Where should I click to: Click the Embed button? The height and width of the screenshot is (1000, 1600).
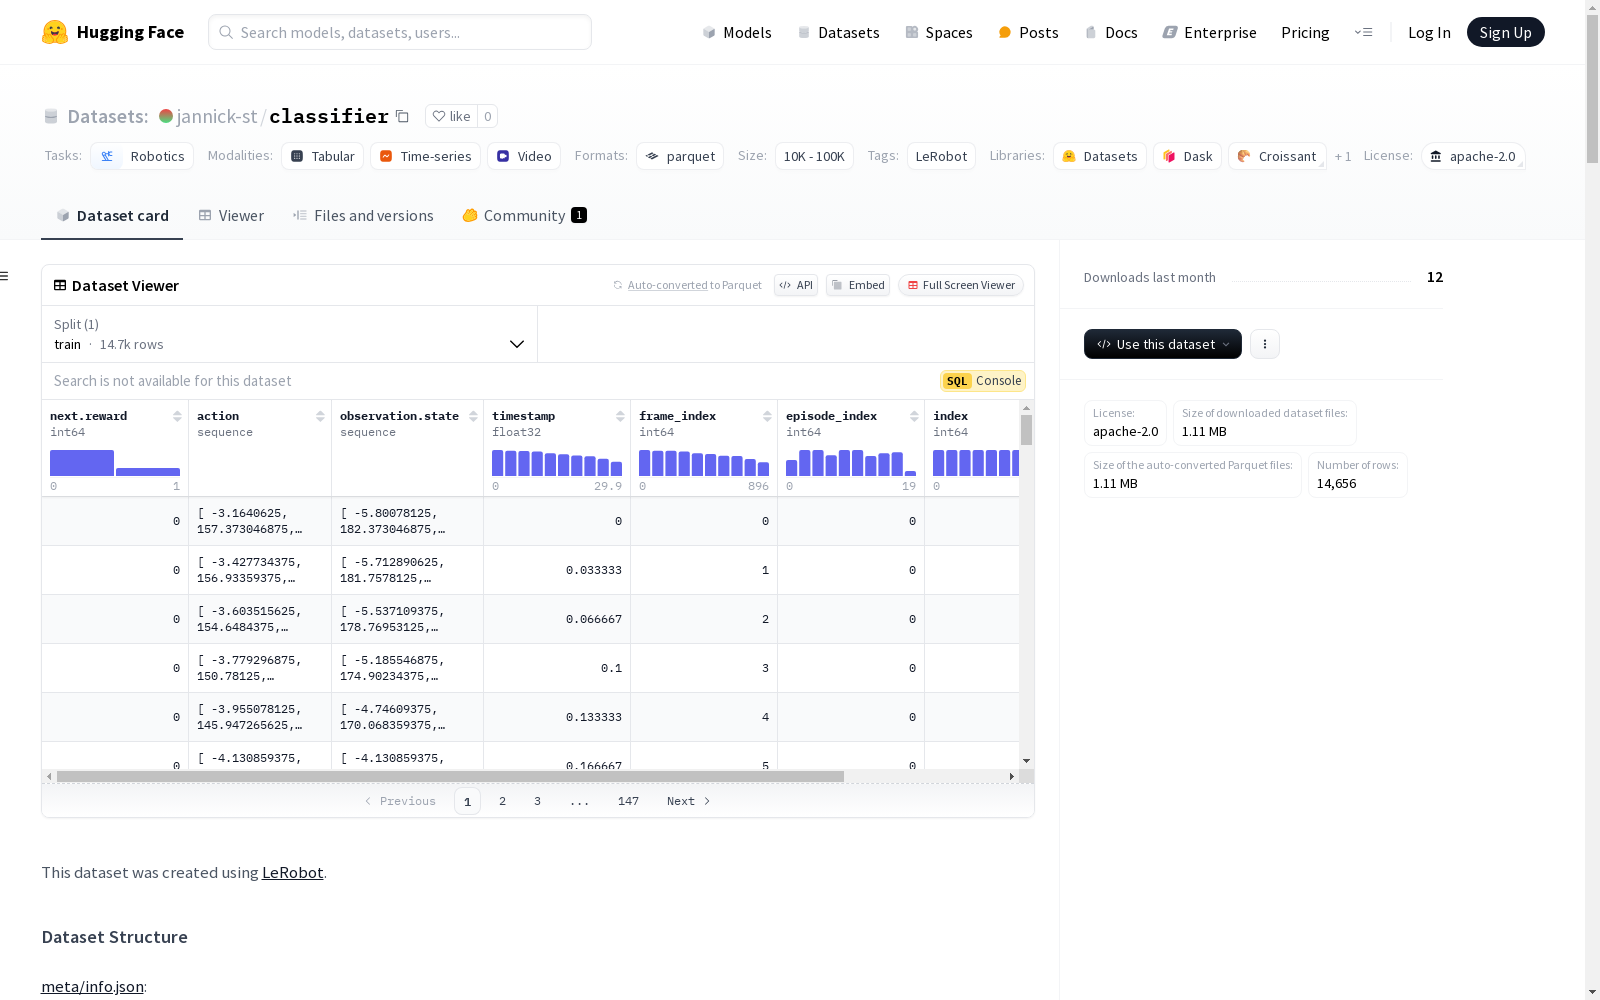[x=858, y=285]
